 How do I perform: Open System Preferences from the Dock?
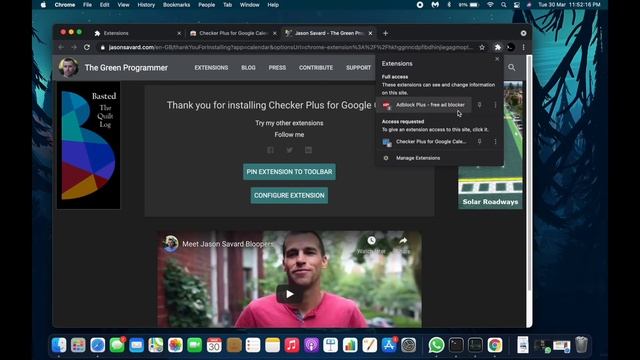409,345
